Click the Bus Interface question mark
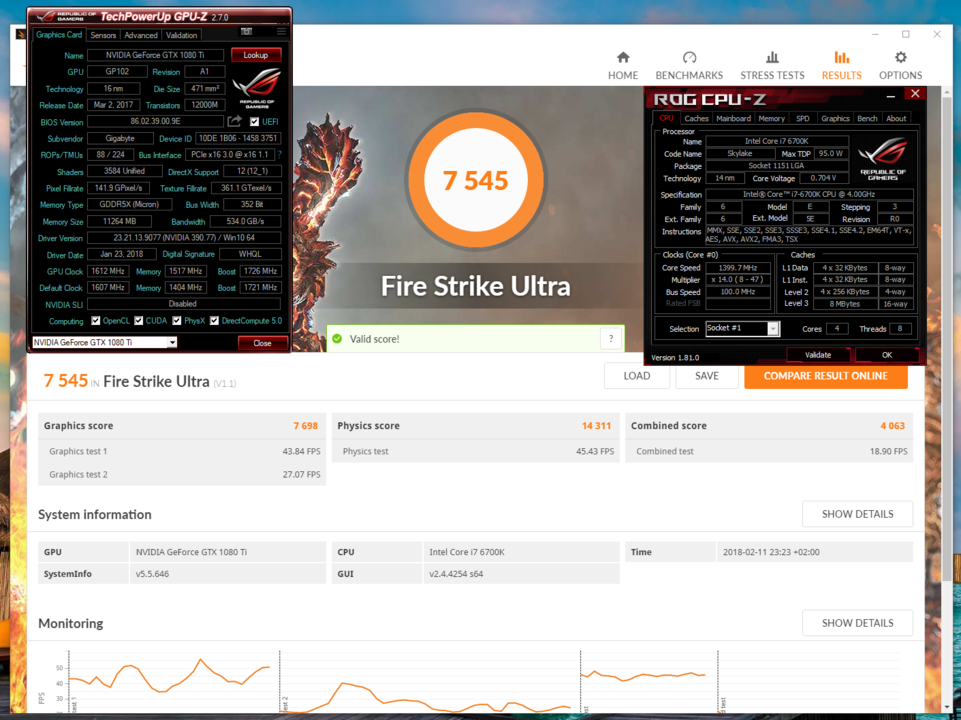This screenshot has height=720, width=961. [x=280, y=155]
